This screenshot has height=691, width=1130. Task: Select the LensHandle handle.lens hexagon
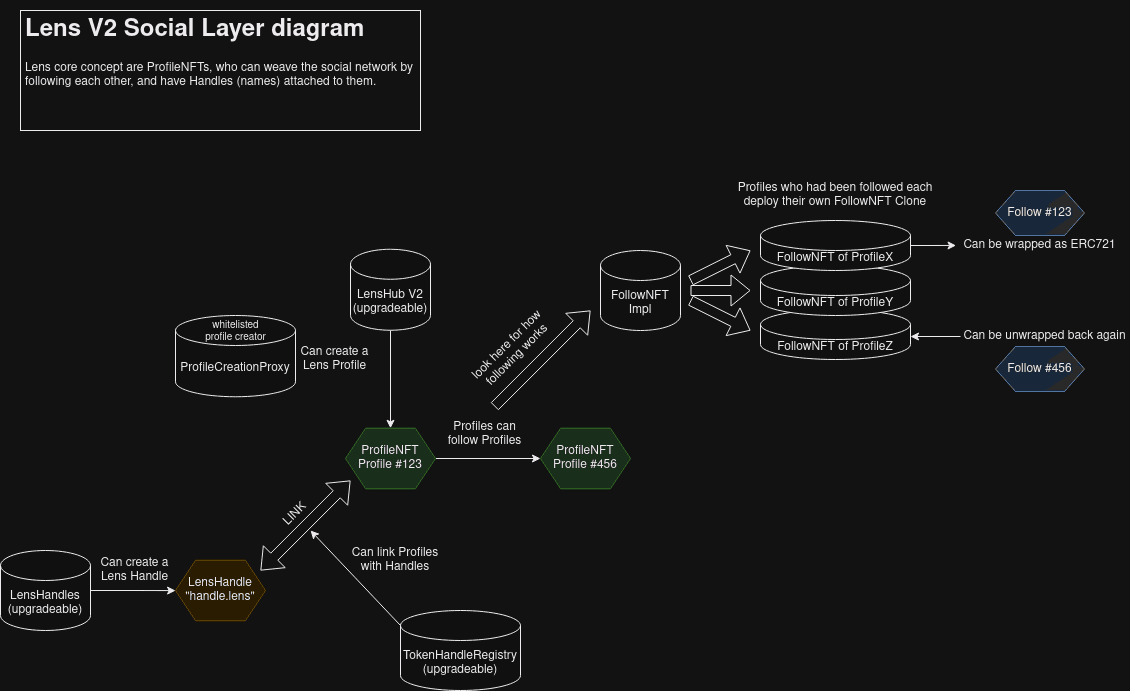tap(220, 589)
